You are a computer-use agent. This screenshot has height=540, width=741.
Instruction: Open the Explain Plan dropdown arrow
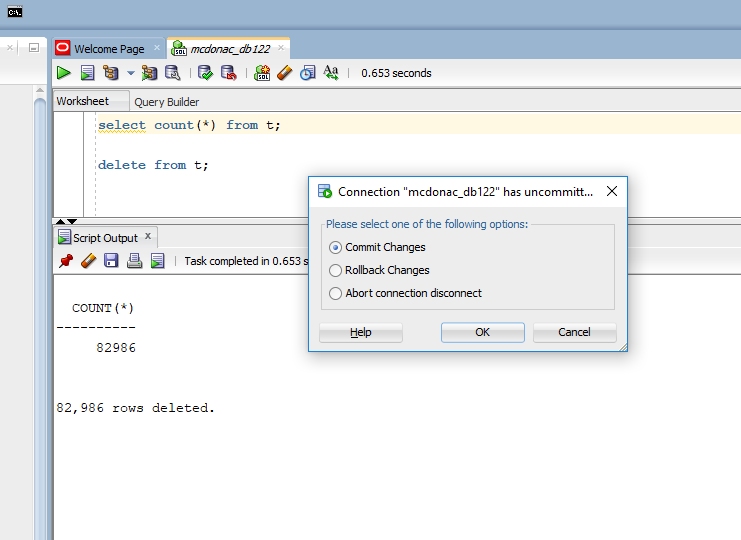coord(130,73)
